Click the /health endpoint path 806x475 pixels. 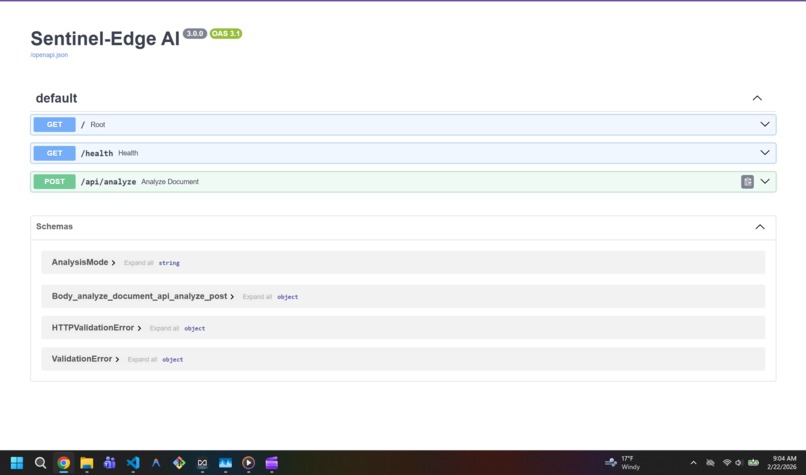[x=97, y=153]
